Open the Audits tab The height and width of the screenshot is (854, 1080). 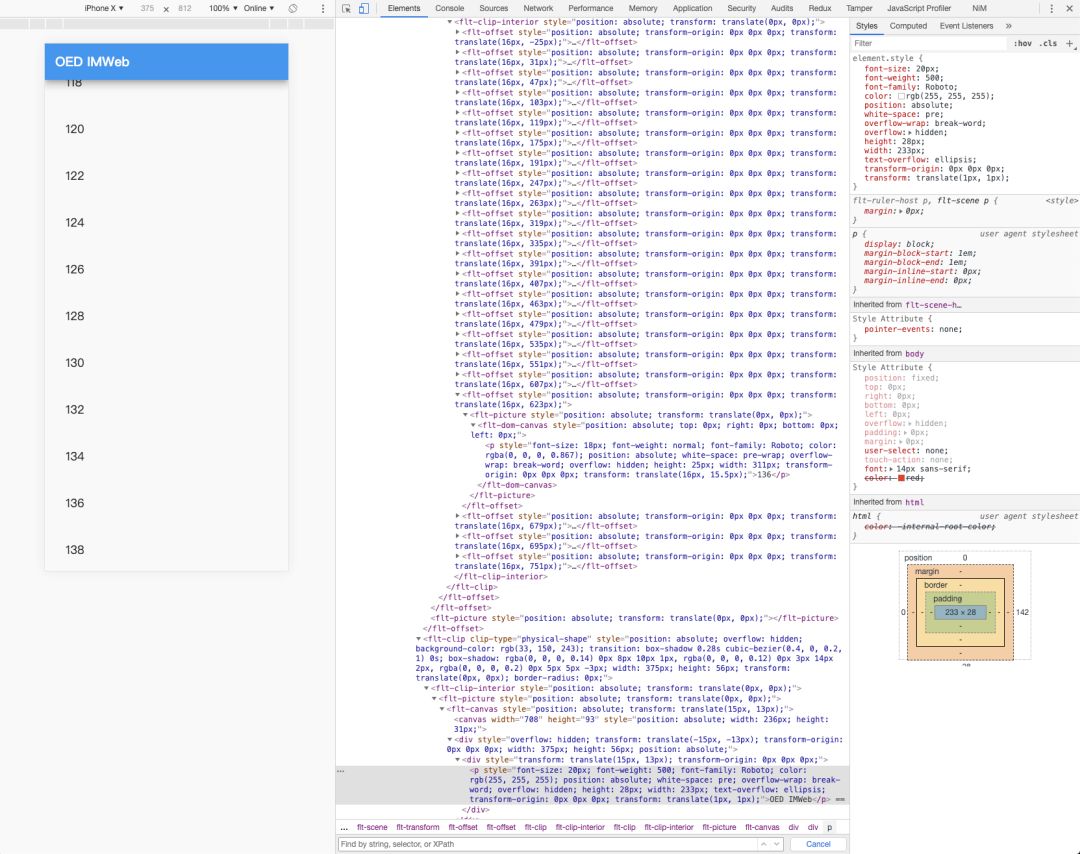[x=782, y=8]
